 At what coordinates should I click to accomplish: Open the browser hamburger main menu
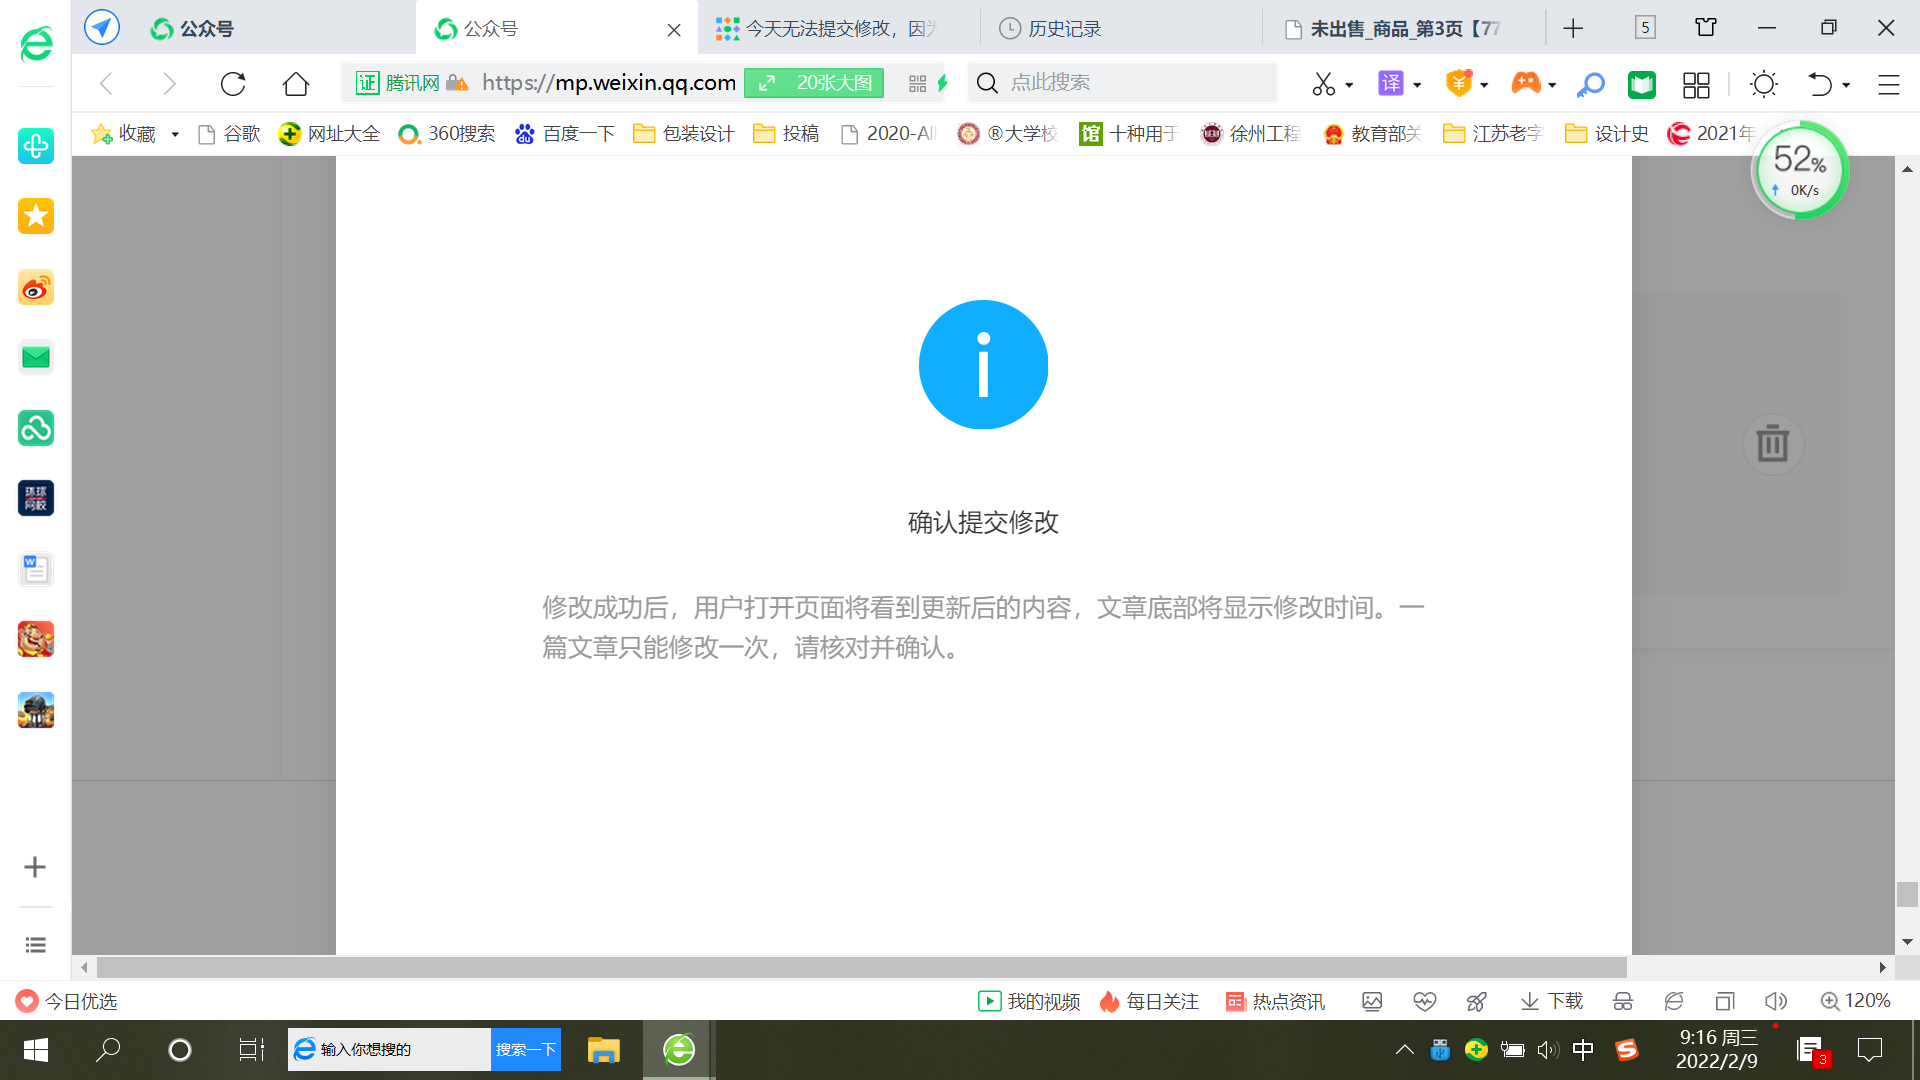(x=1888, y=84)
